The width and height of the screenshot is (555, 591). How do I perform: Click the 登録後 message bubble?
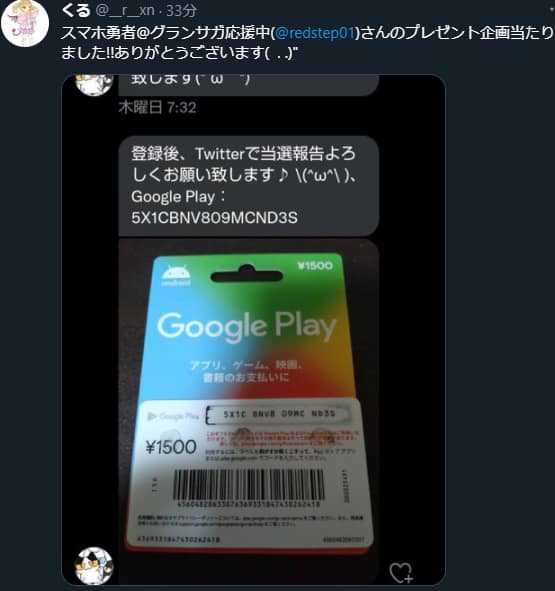coord(249,186)
